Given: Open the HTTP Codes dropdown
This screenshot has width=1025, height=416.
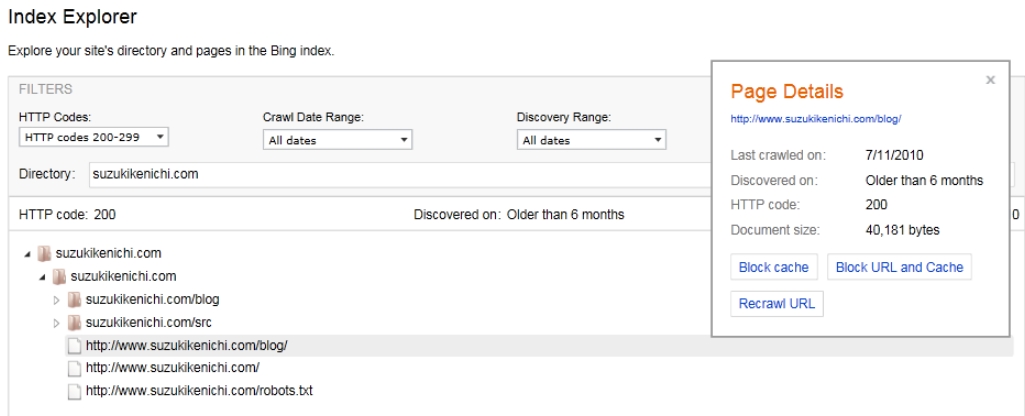Looking at the screenshot, I should tap(93, 137).
